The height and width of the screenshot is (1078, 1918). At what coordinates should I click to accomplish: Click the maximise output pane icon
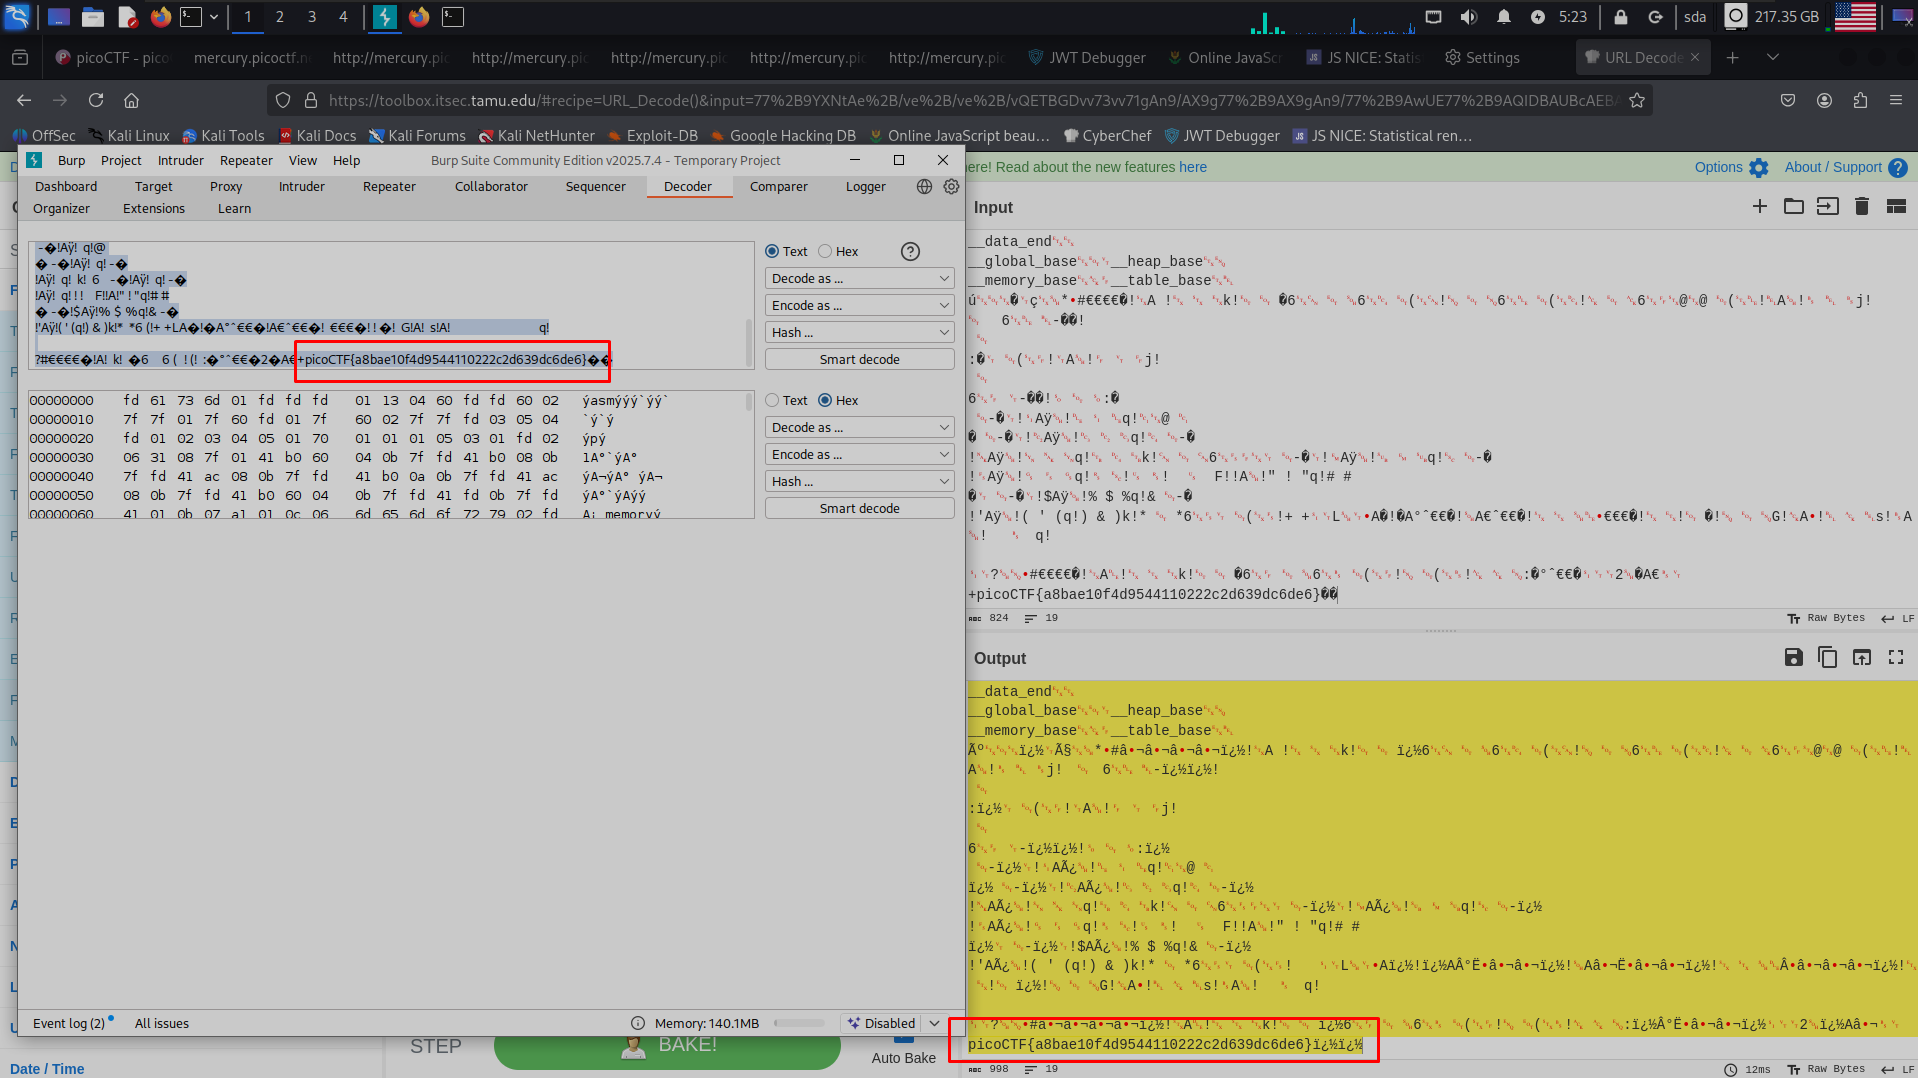(x=1895, y=657)
